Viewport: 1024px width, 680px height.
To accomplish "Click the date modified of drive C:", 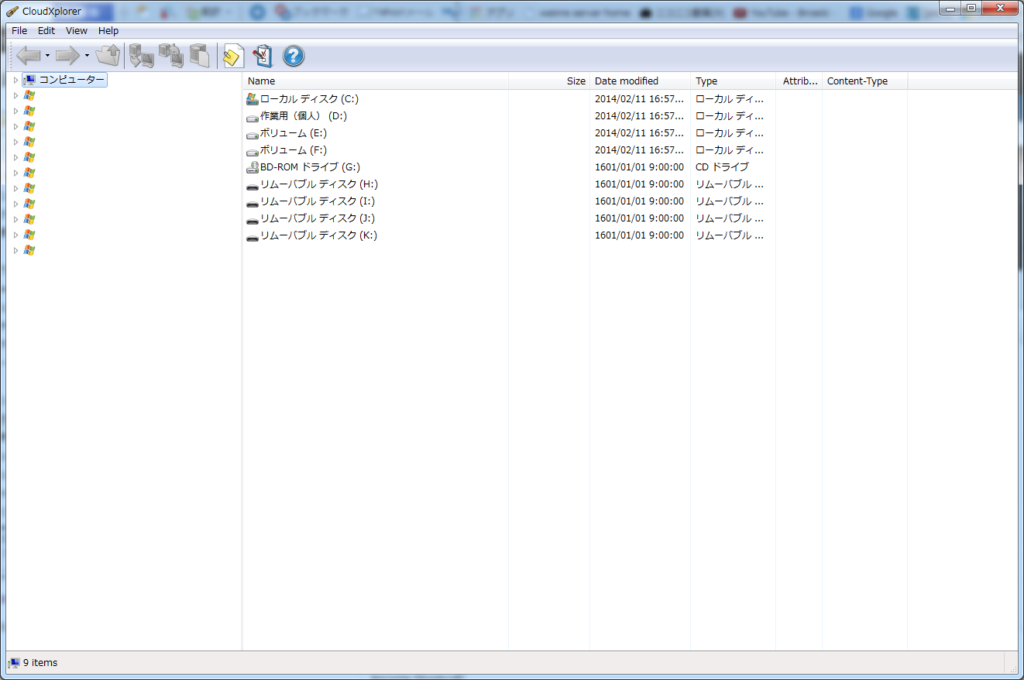I will coord(639,99).
